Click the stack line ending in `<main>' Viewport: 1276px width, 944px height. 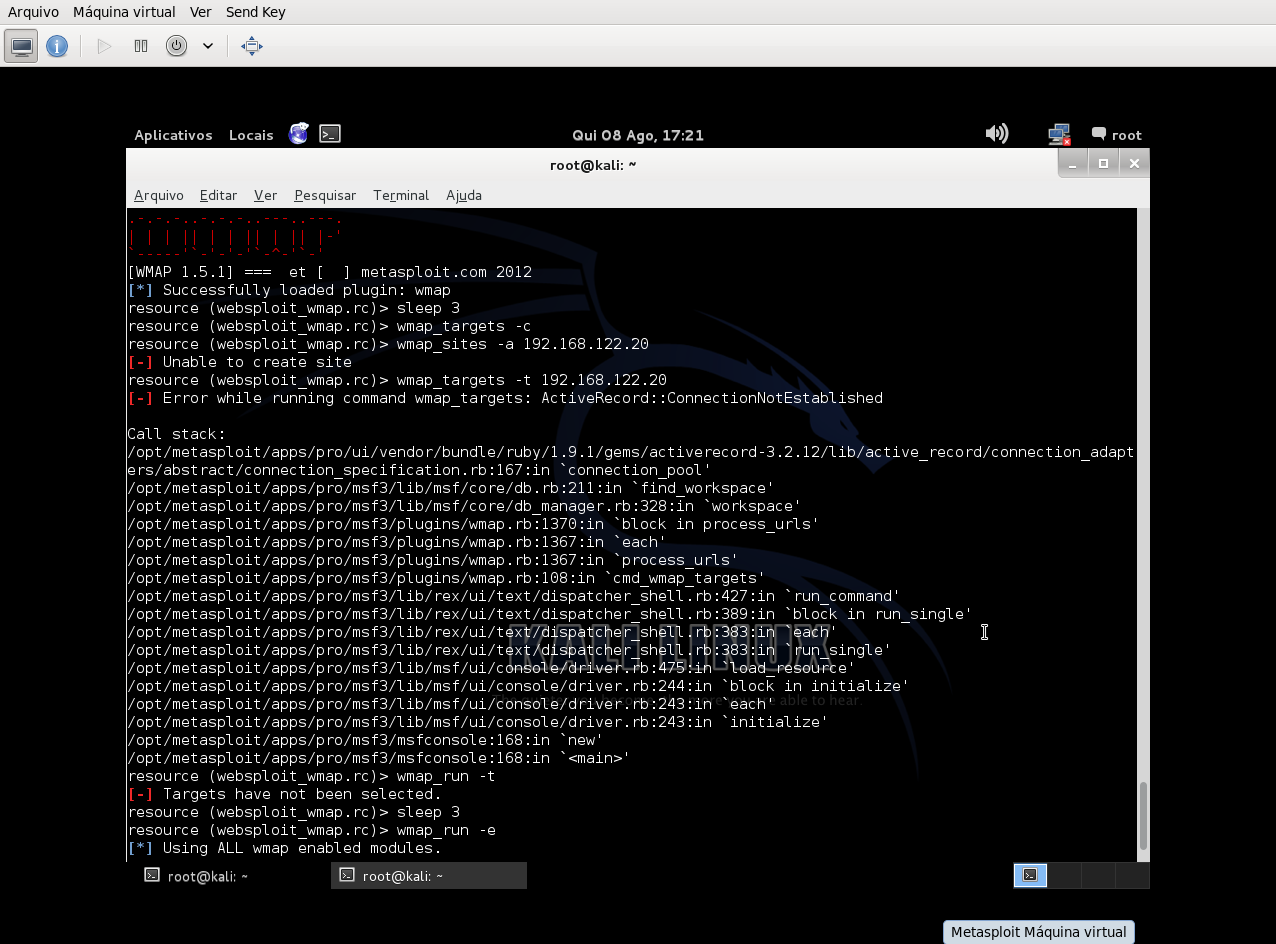coord(379,758)
